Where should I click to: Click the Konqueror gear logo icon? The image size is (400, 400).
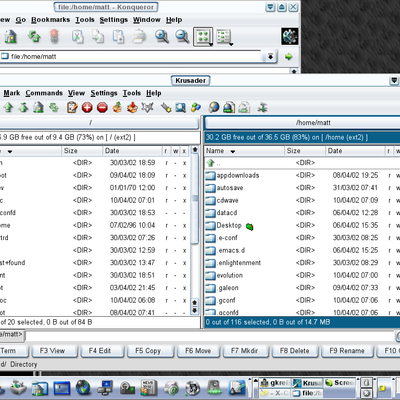click(290, 36)
